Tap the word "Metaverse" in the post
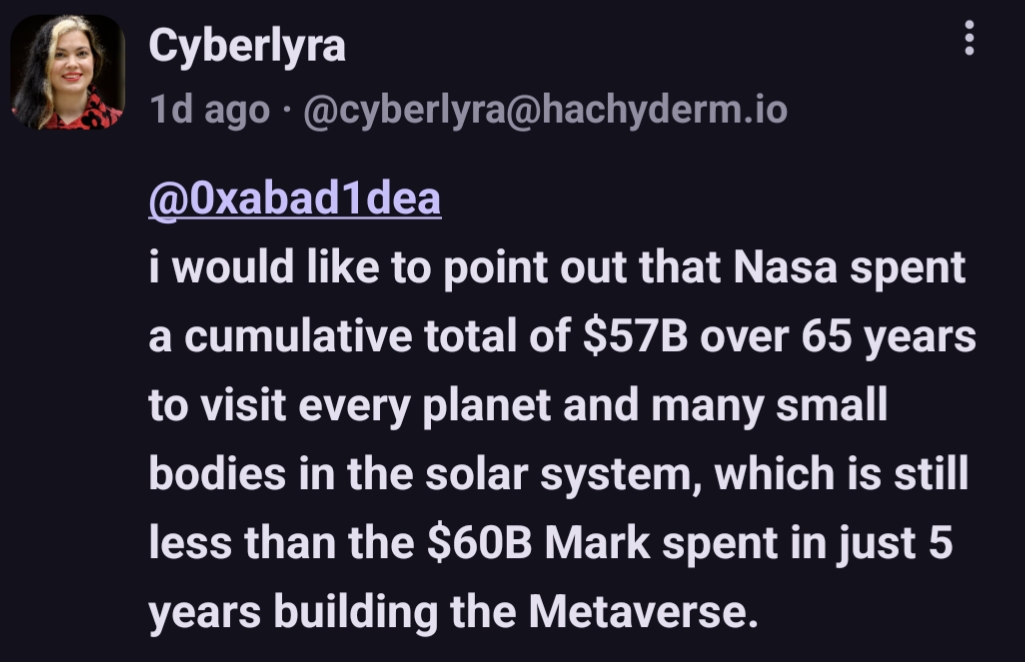 pyautogui.click(x=636, y=612)
